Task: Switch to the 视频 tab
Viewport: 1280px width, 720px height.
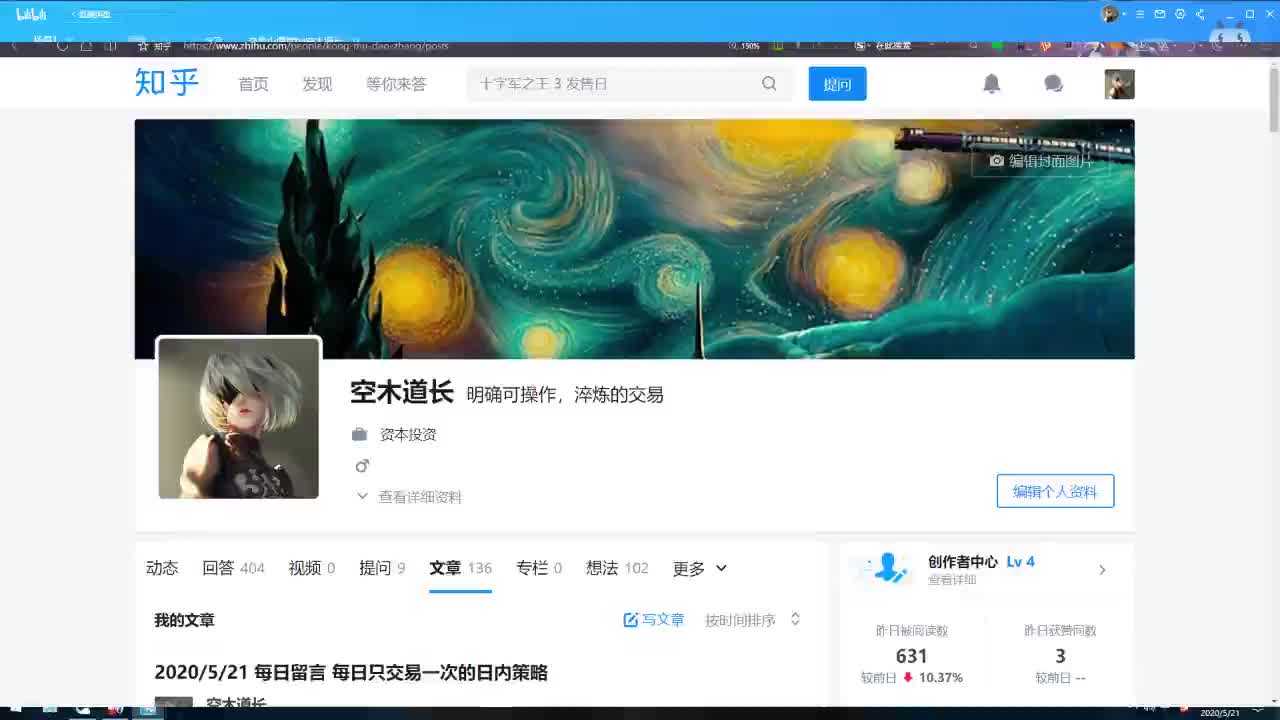Action: [312, 568]
